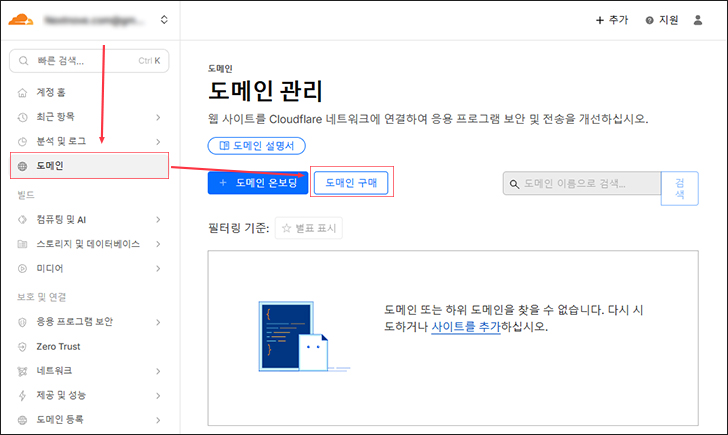
Task: Click the 빌드 section label
Action: (26, 195)
